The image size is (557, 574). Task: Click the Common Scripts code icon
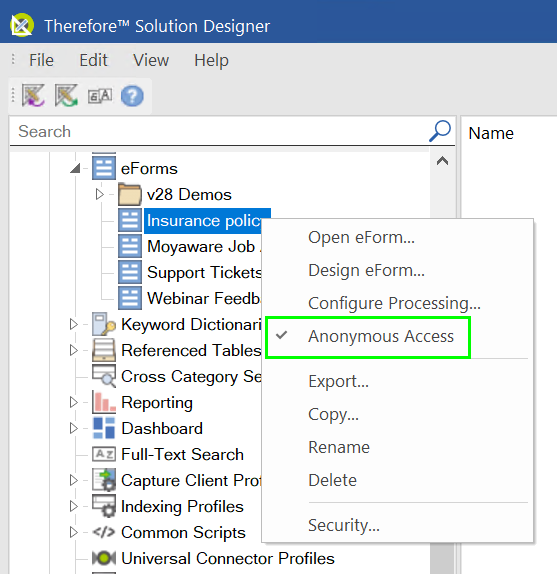pos(104,532)
